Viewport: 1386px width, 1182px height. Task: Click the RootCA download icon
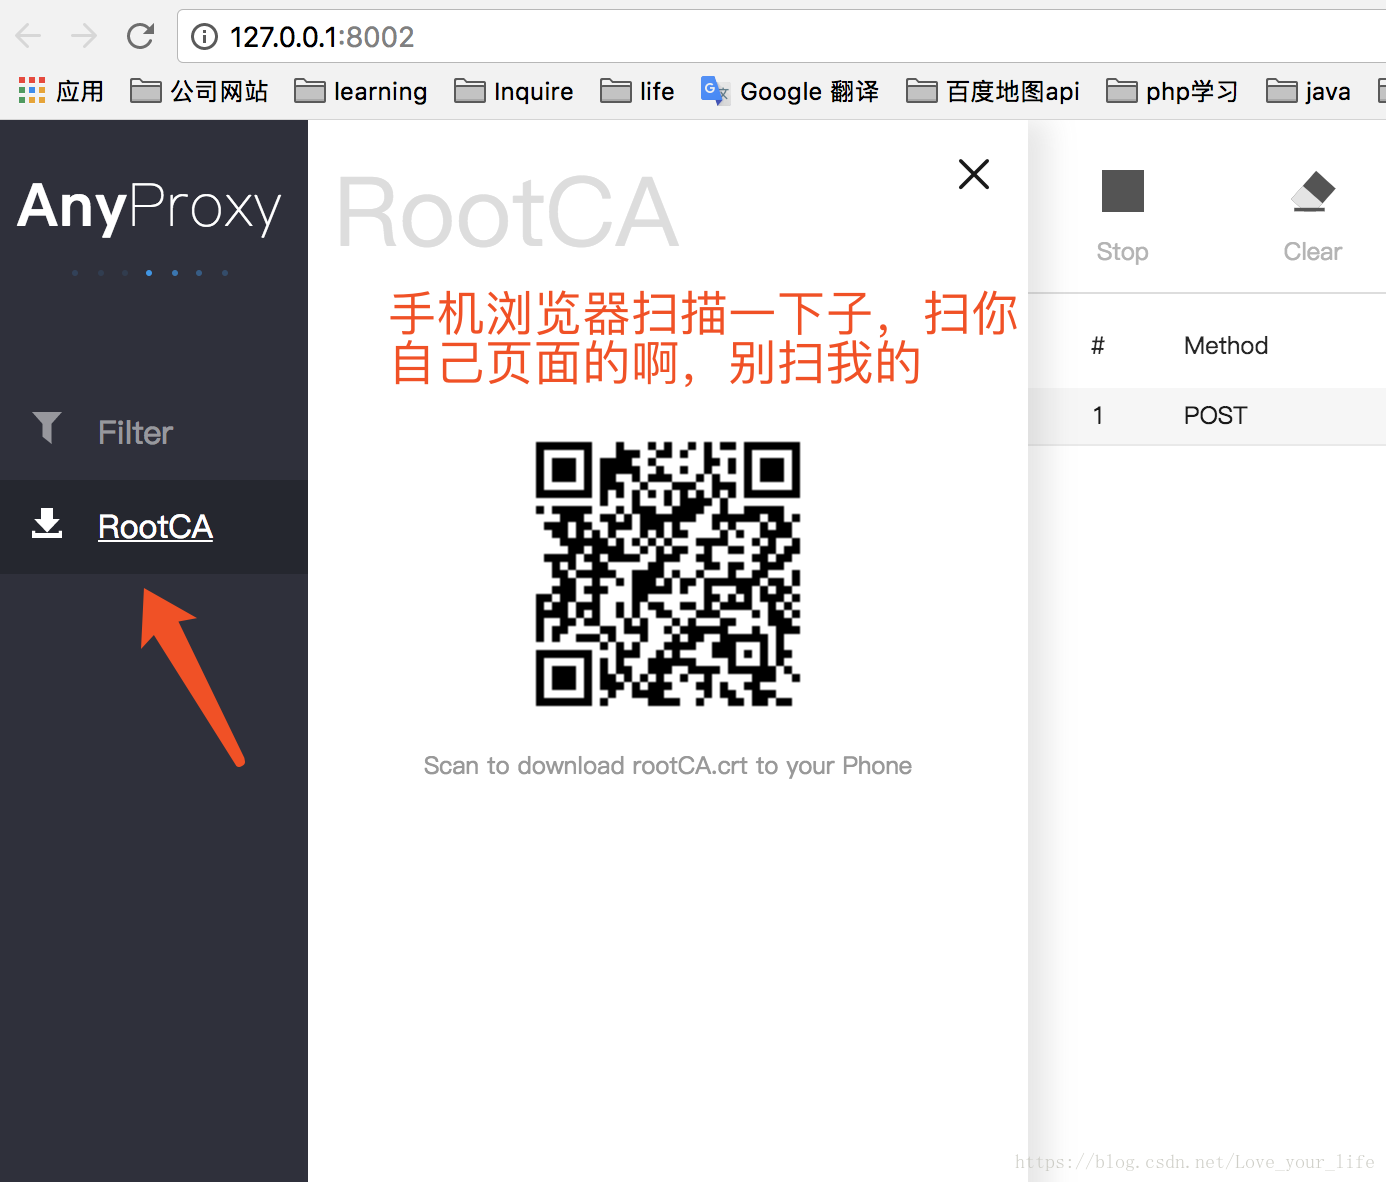pos(47,523)
